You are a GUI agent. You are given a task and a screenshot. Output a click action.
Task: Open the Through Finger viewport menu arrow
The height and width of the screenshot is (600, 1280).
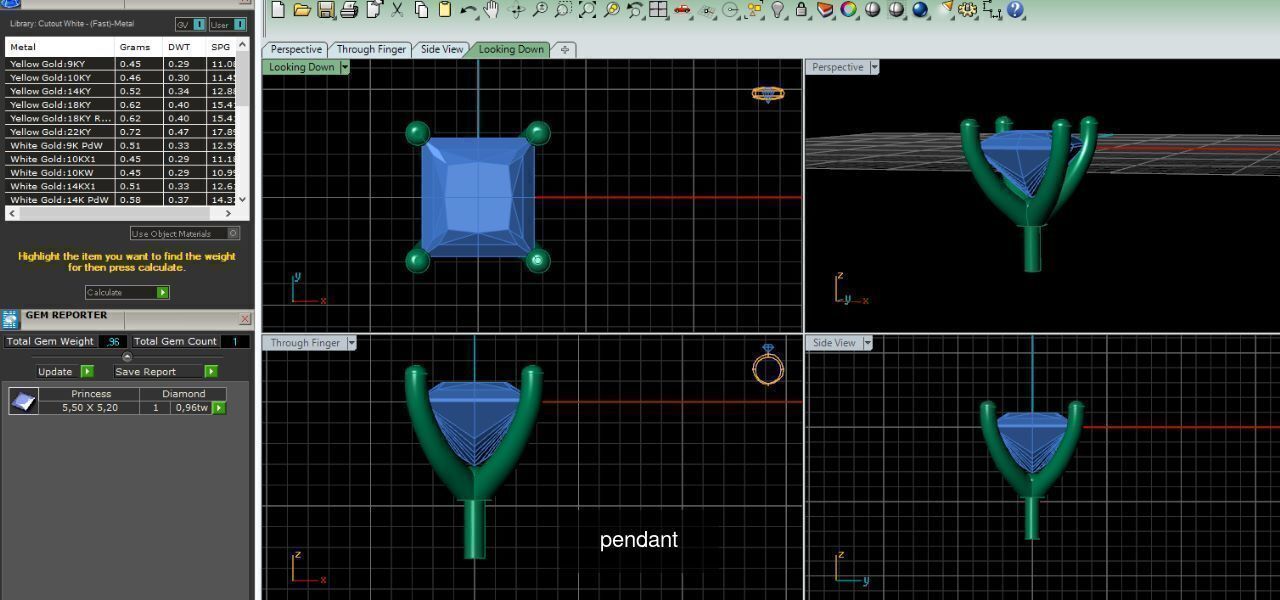pos(350,343)
